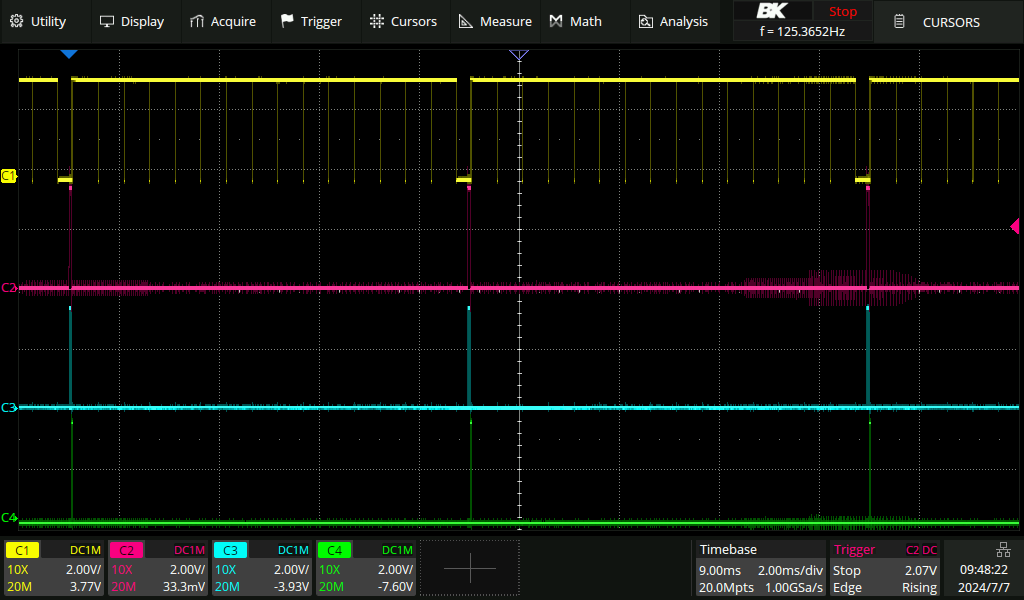Select the green C4 ground level marker
This screenshot has height=600, width=1024.
coord(8,518)
